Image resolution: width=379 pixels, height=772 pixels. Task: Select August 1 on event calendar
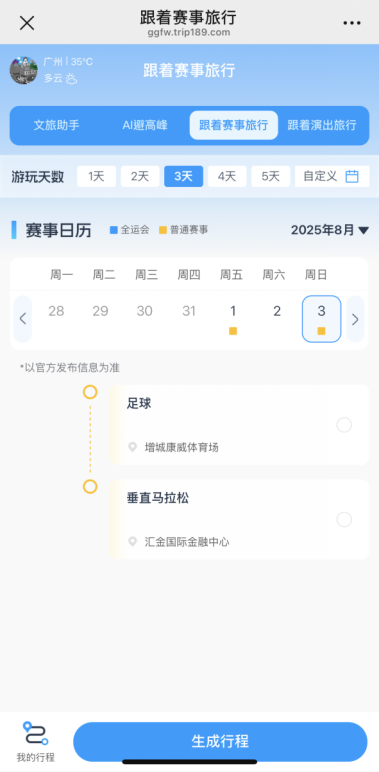[233, 319]
